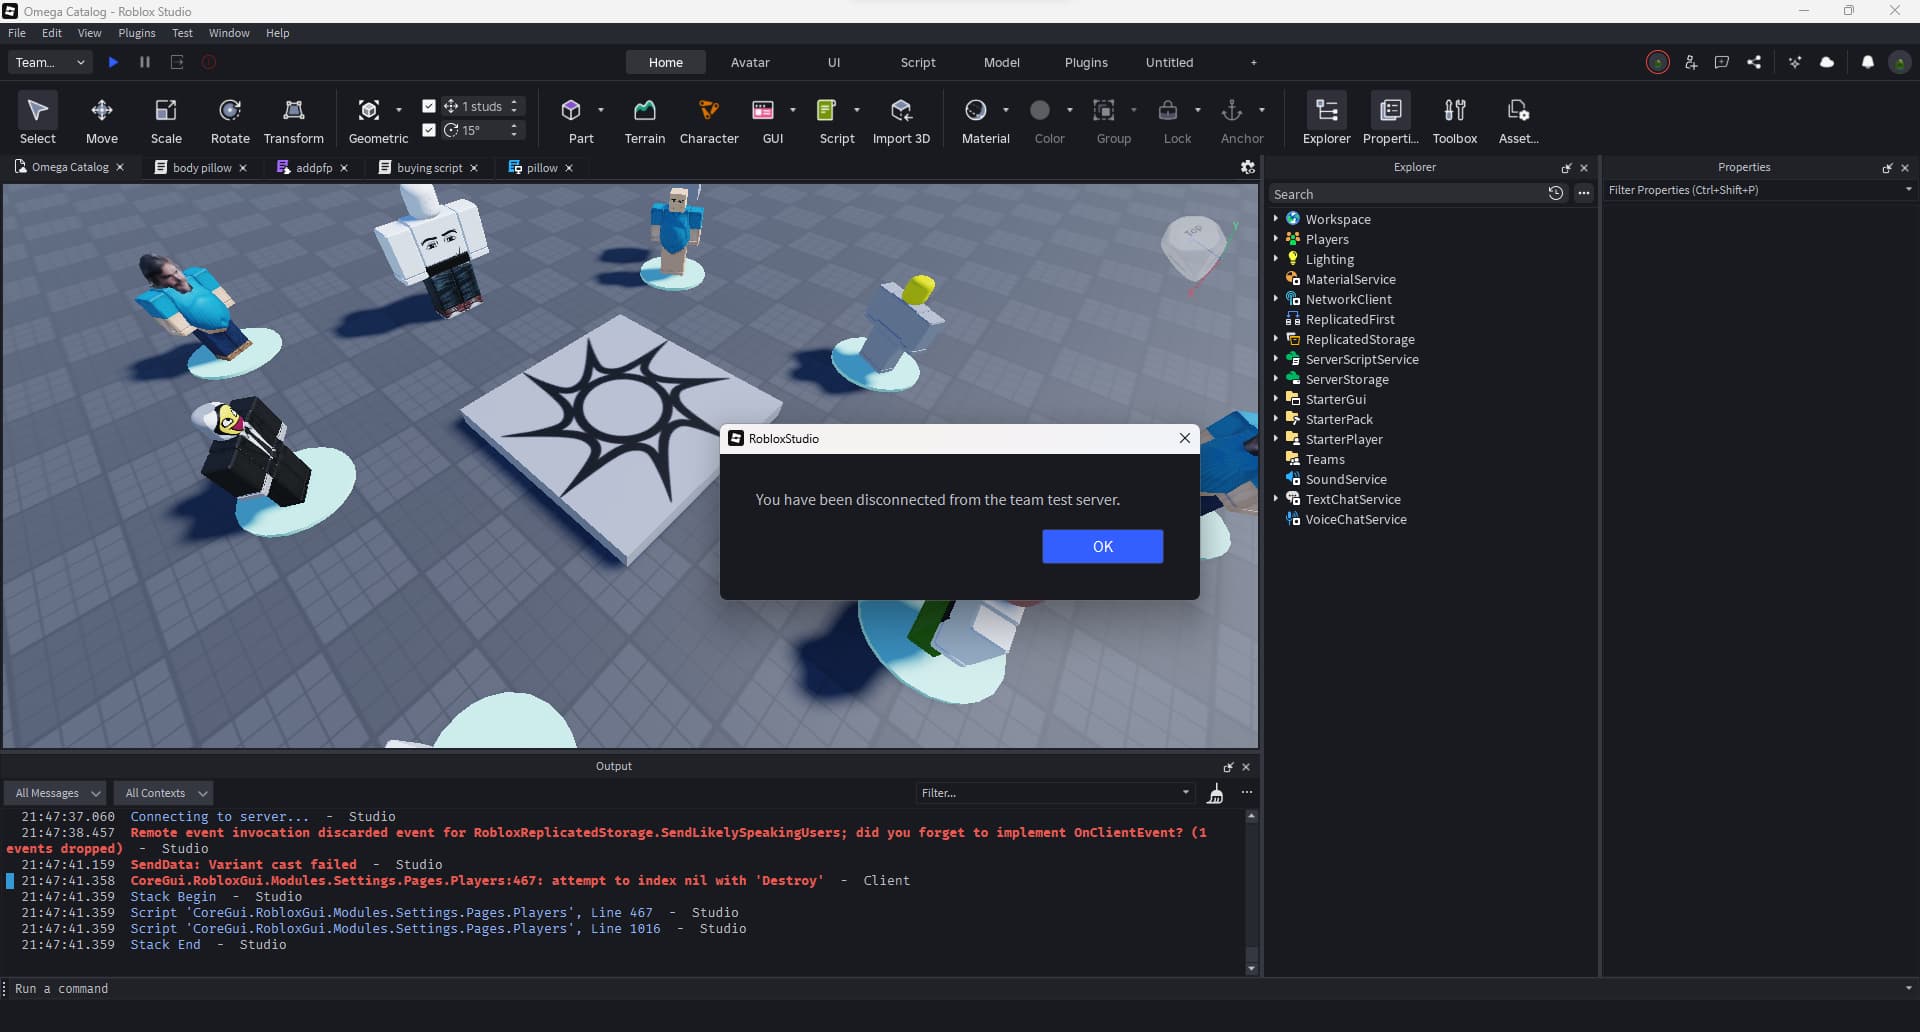Expand the StarterGui node
Screen dimensions: 1920x1032
1276,398
